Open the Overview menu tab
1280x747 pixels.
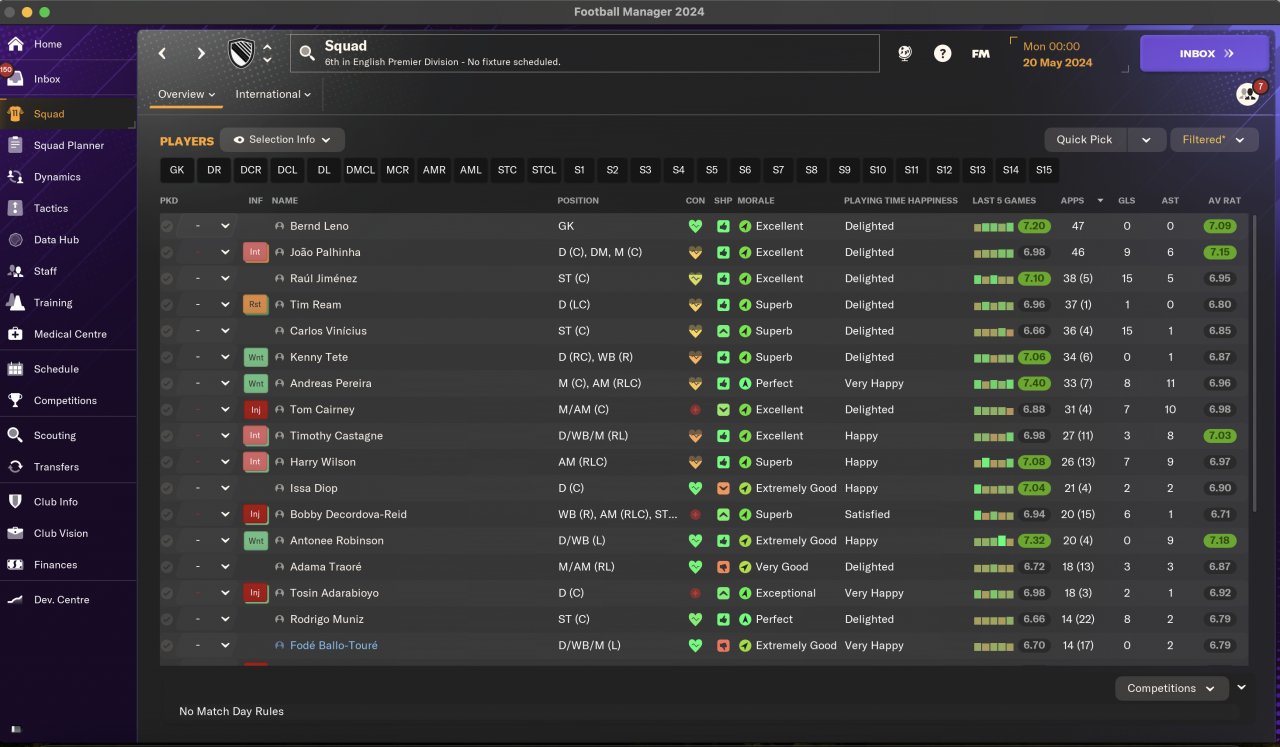click(x=187, y=94)
